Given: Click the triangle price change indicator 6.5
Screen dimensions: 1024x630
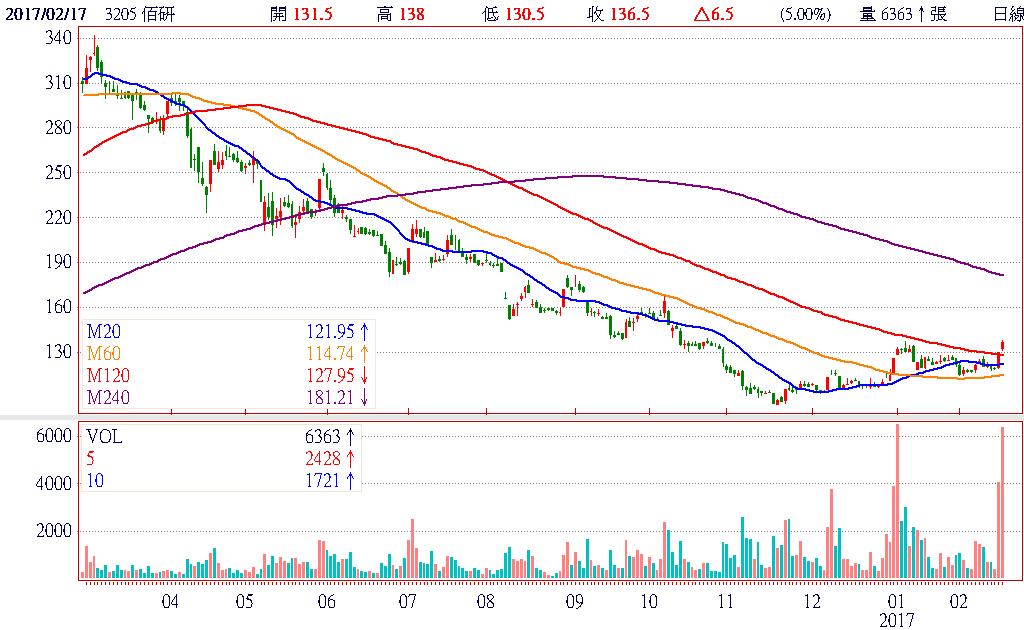Looking at the screenshot, I should click(x=710, y=13).
